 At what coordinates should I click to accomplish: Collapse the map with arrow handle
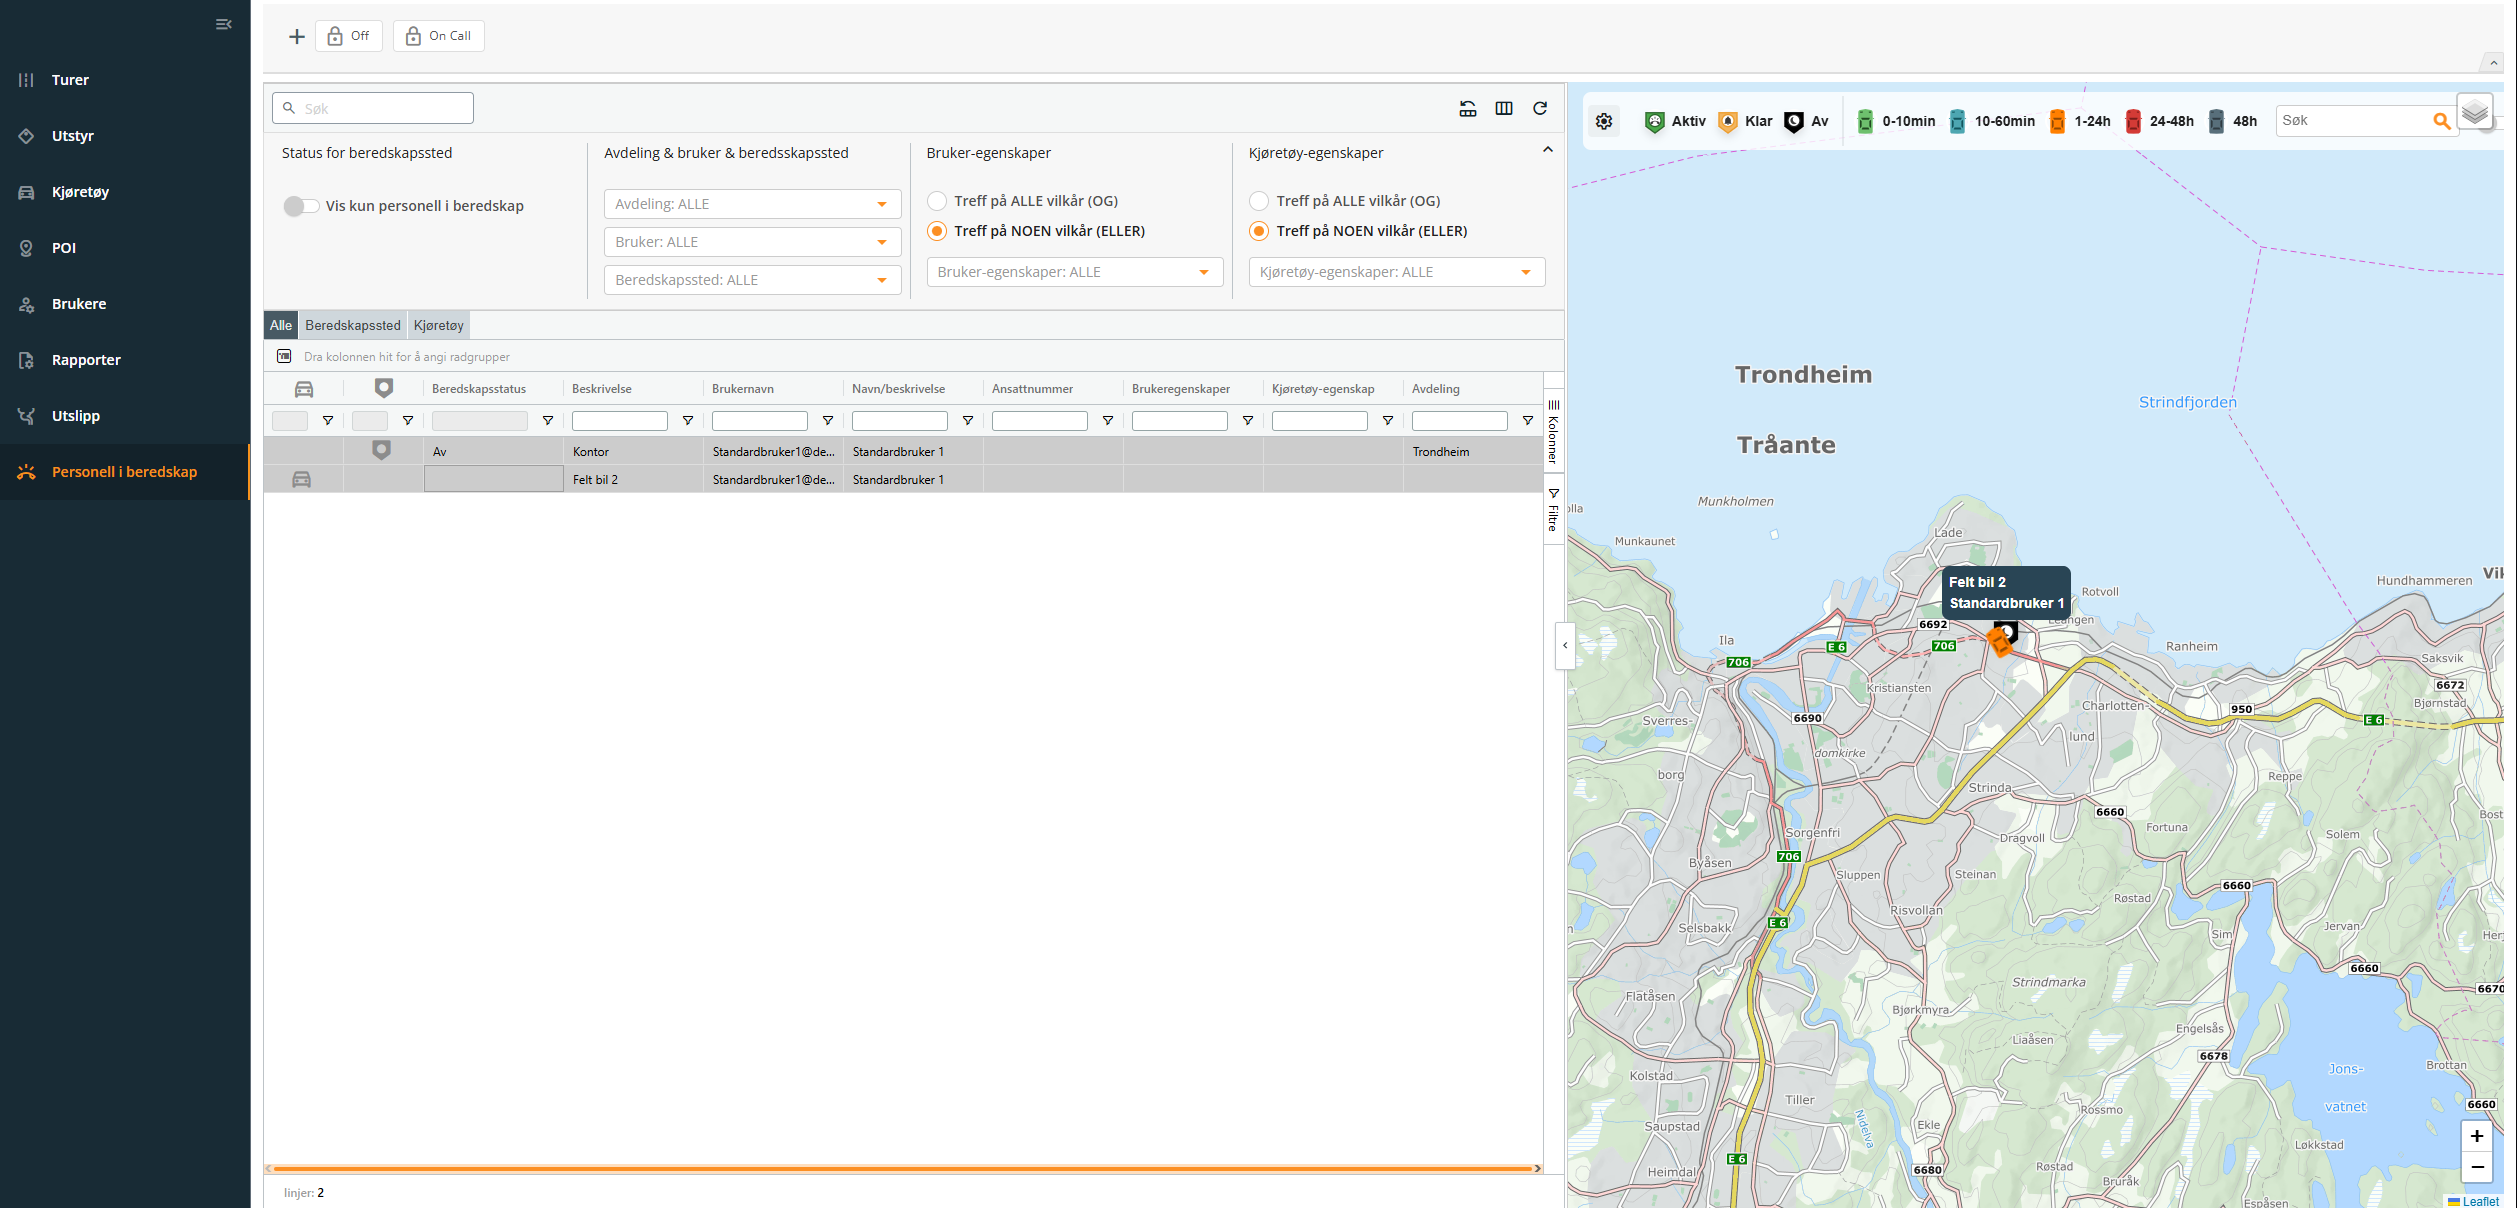coord(1565,645)
